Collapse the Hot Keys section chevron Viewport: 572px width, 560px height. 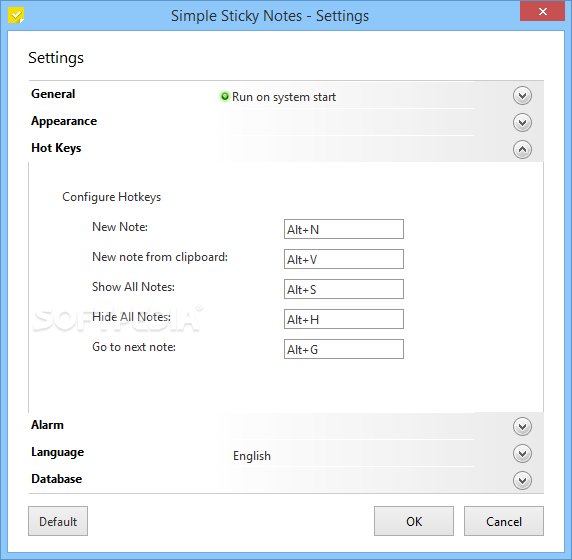(522, 150)
